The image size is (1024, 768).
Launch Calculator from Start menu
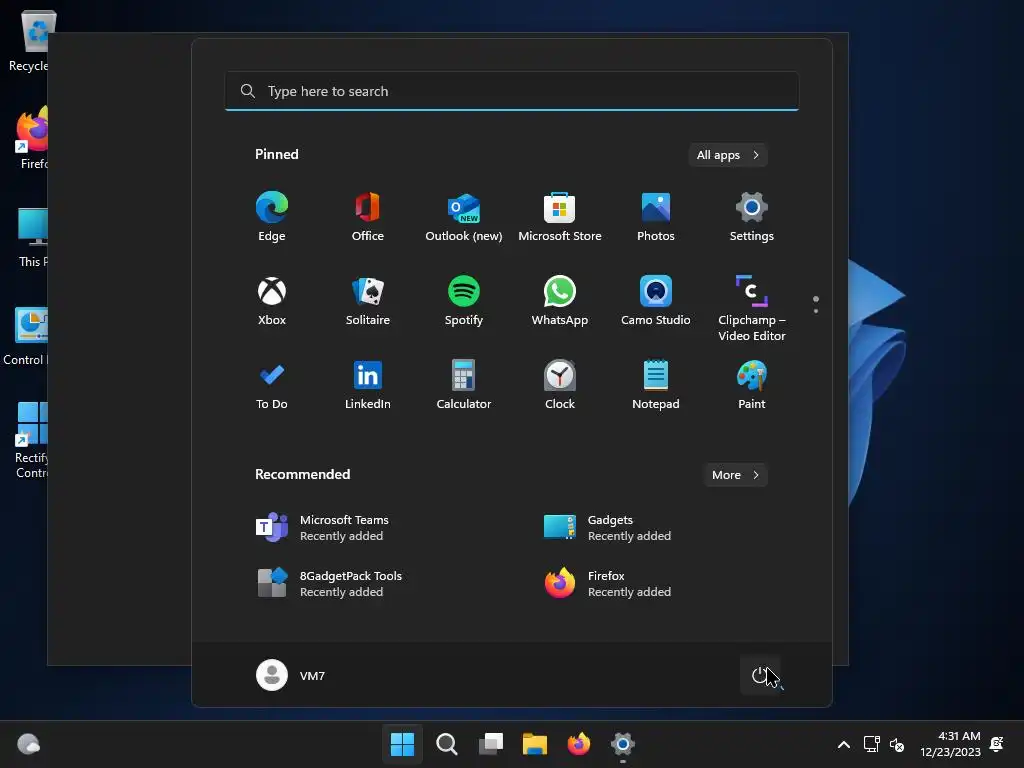(x=464, y=385)
